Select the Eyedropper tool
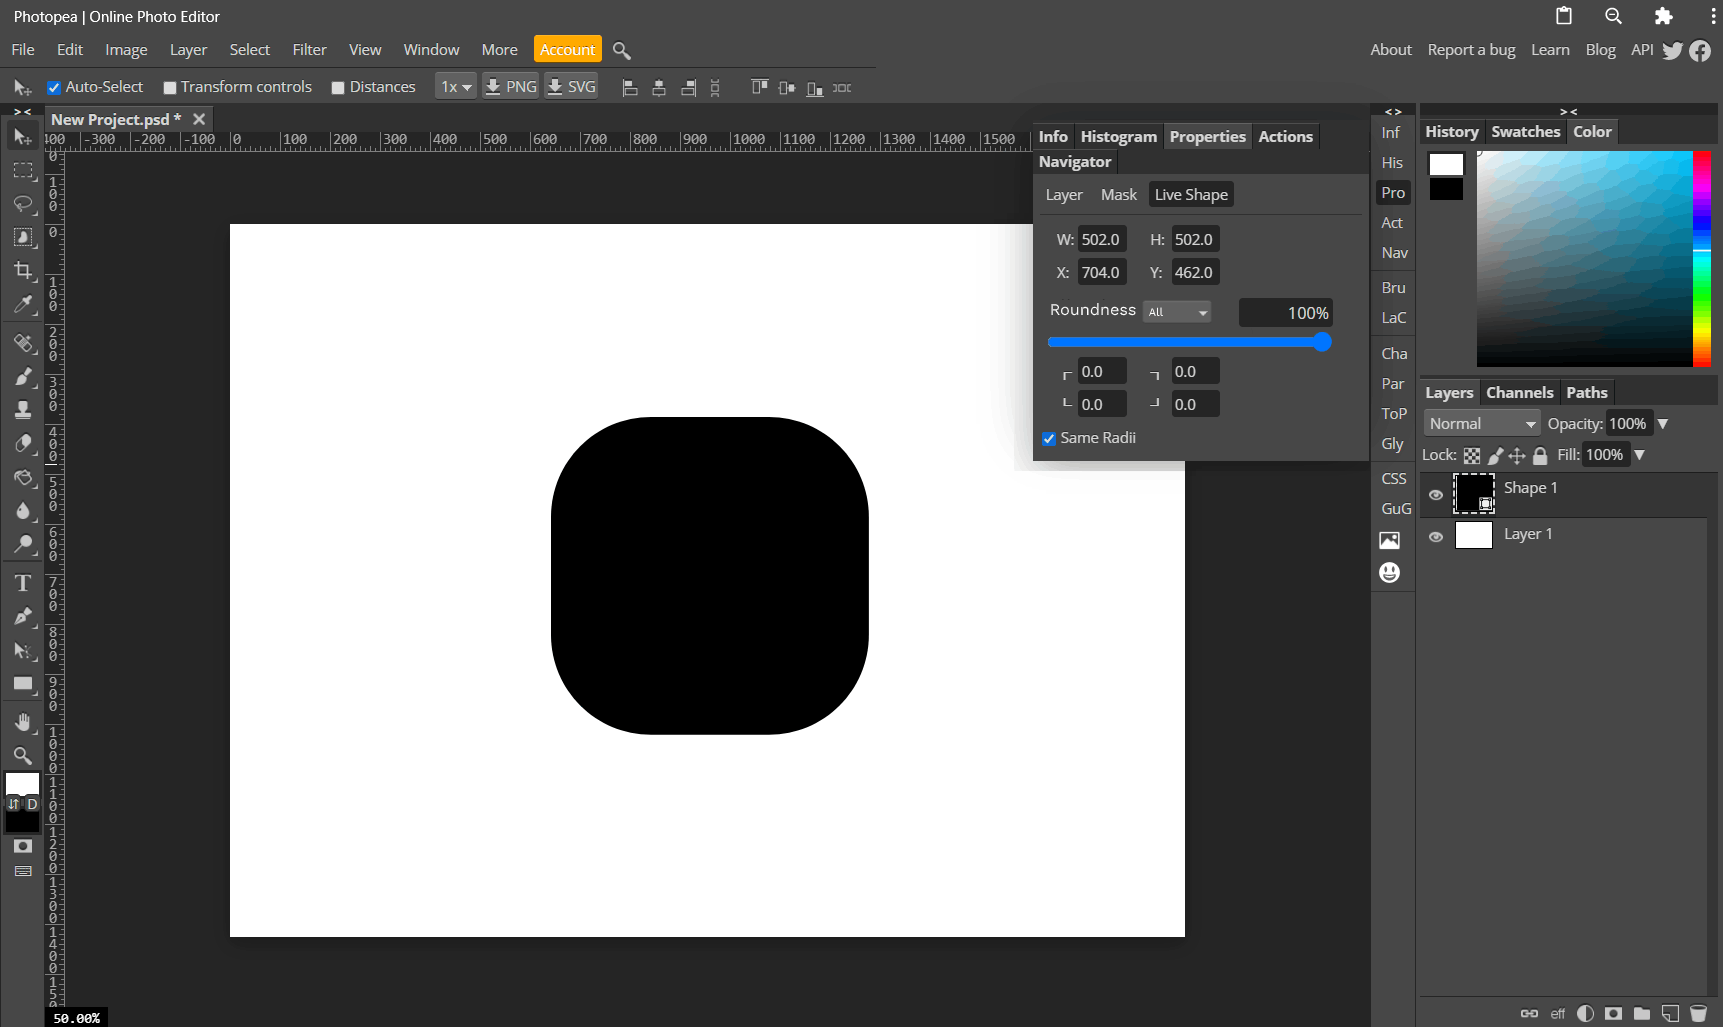The width and height of the screenshot is (1723, 1027). 22,304
